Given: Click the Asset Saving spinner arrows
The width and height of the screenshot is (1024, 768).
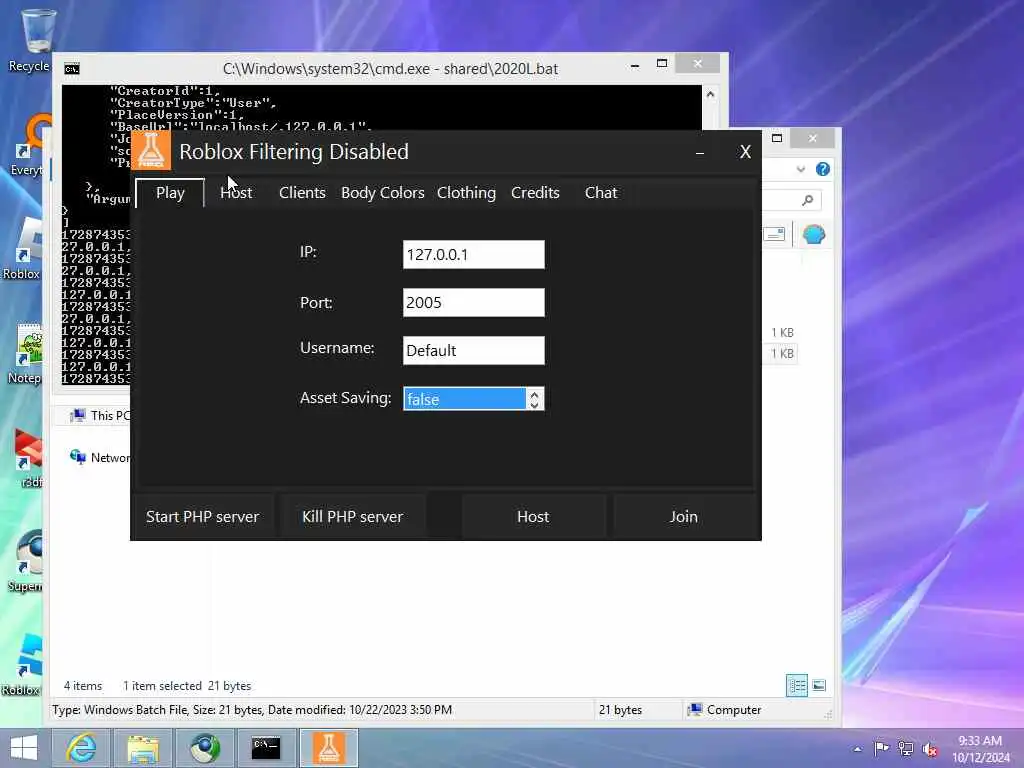Looking at the screenshot, I should (535, 398).
